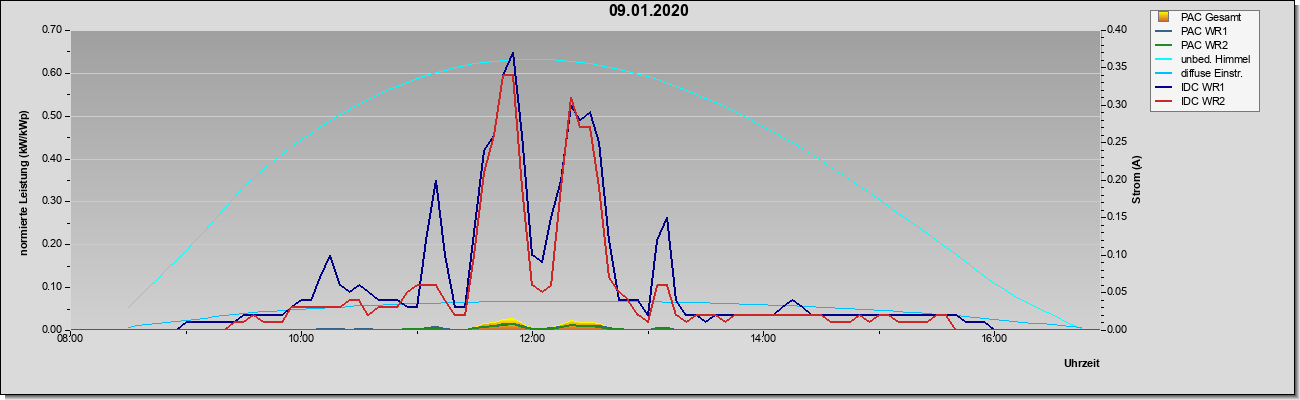Click the highest blue IDC WR1 peak near 12:00
The height and width of the screenshot is (400, 1300).
click(513, 54)
